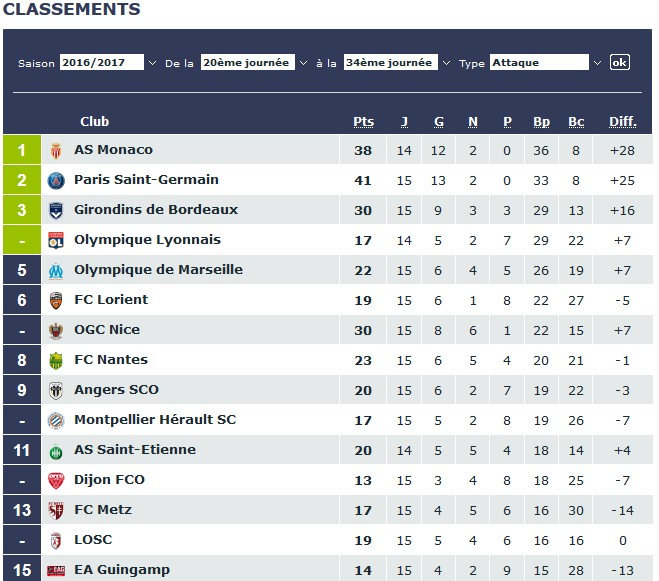The image size is (659, 581).
Task: Click the Olympique de Marseille crest icon
Action: click(56, 270)
